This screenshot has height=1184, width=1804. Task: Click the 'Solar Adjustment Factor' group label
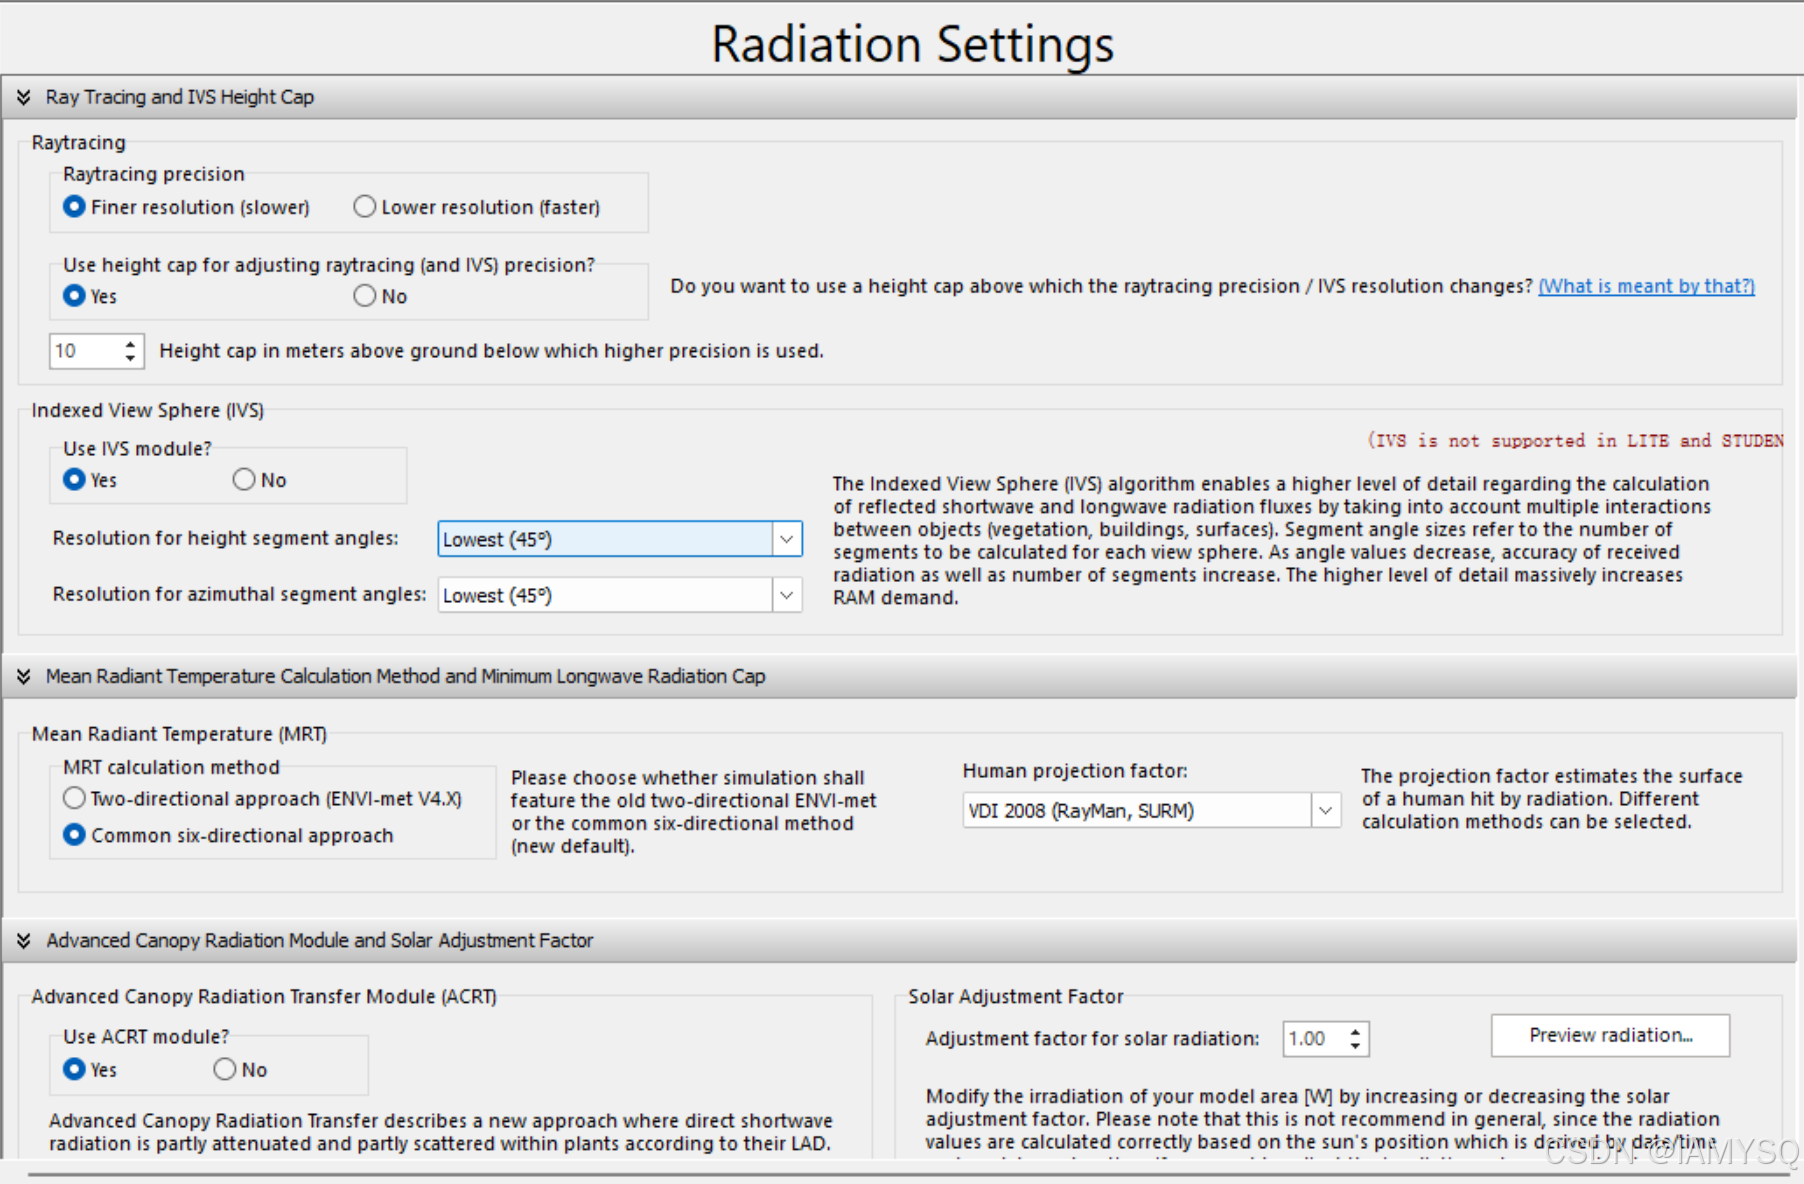click(1016, 997)
